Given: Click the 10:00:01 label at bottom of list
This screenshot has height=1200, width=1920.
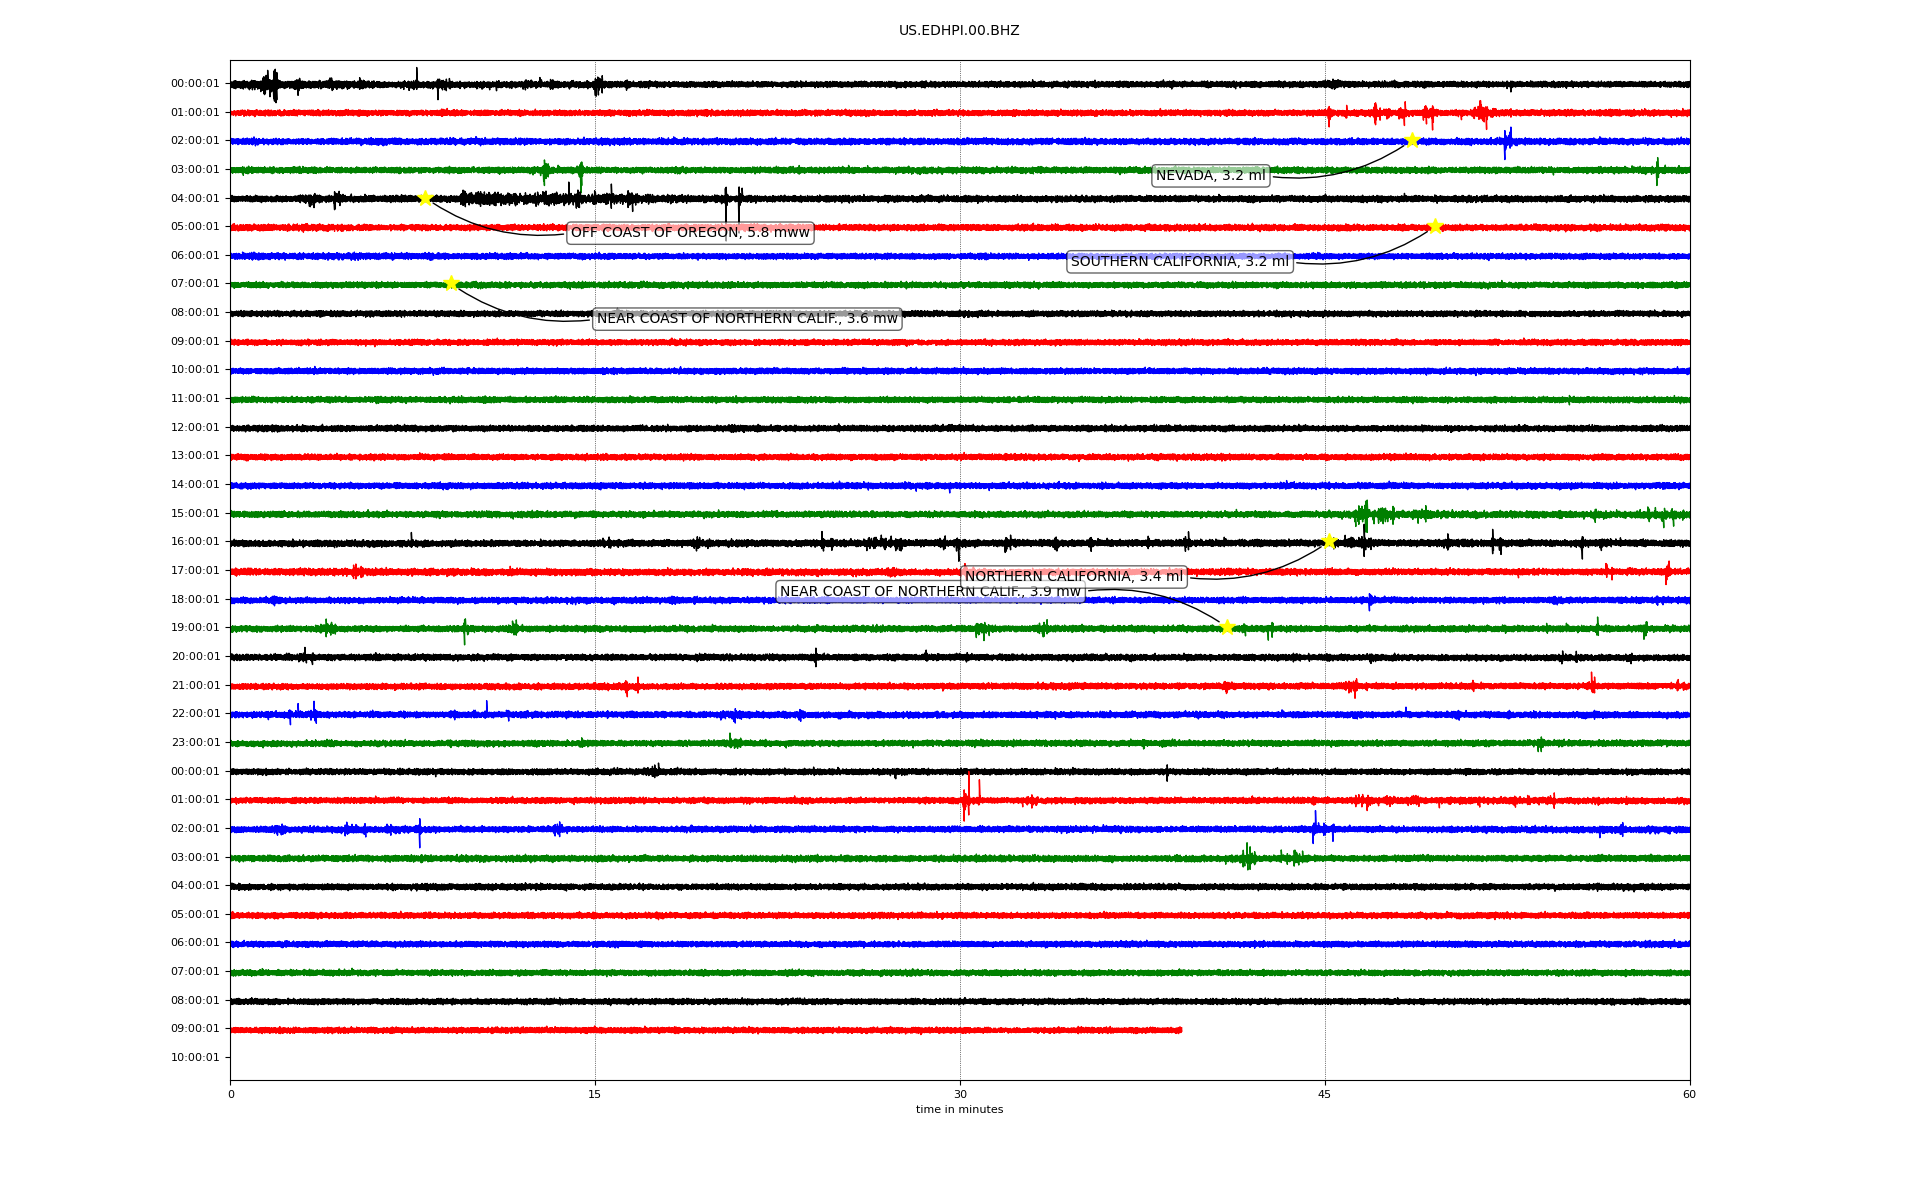Looking at the screenshot, I should (x=195, y=1057).
